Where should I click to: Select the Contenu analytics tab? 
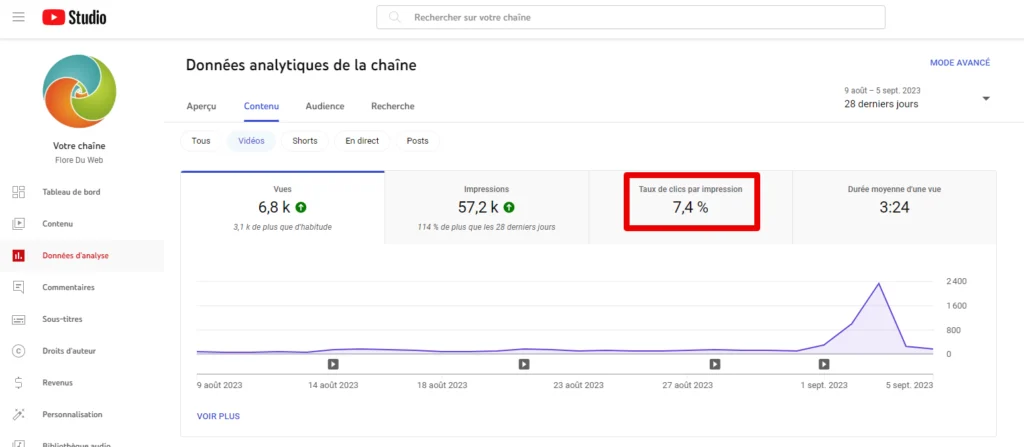tap(261, 106)
